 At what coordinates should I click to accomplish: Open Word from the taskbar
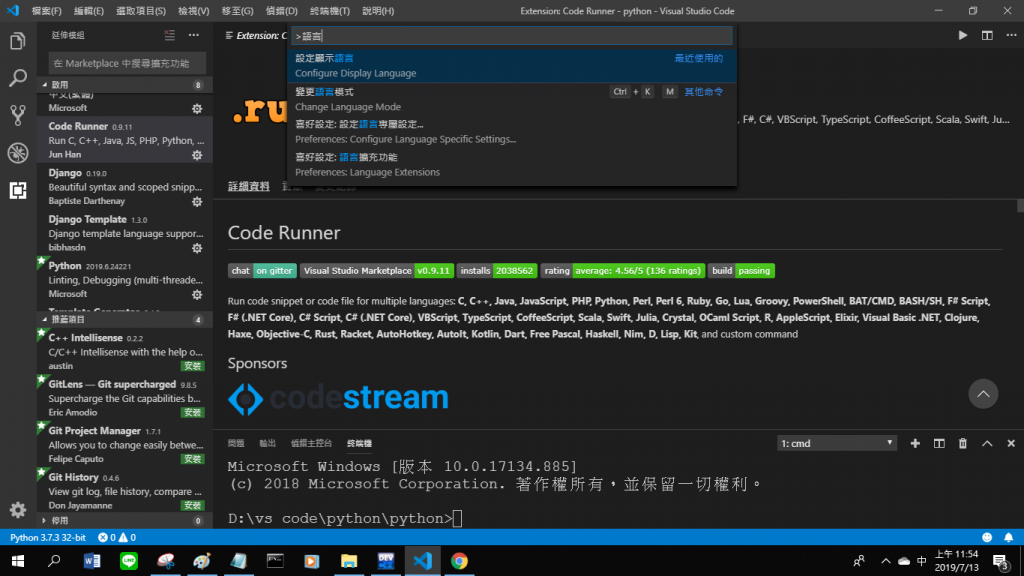coord(92,561)
